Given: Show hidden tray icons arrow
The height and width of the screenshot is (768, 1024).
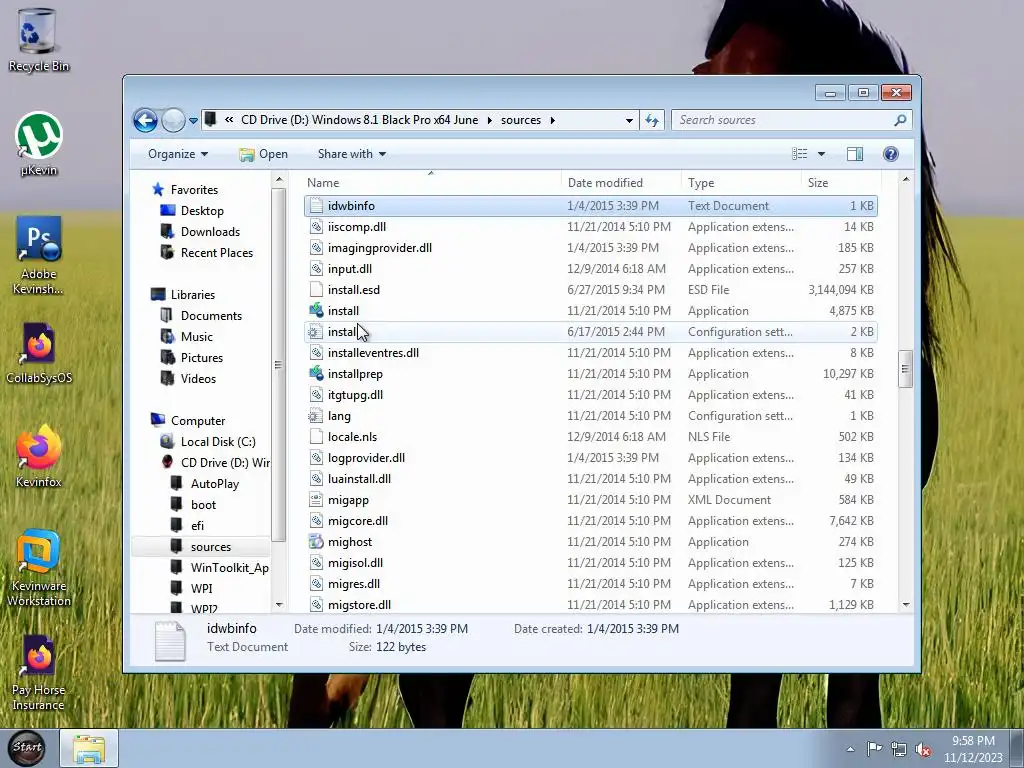Looking at the screenshot, I should [850, 750].
